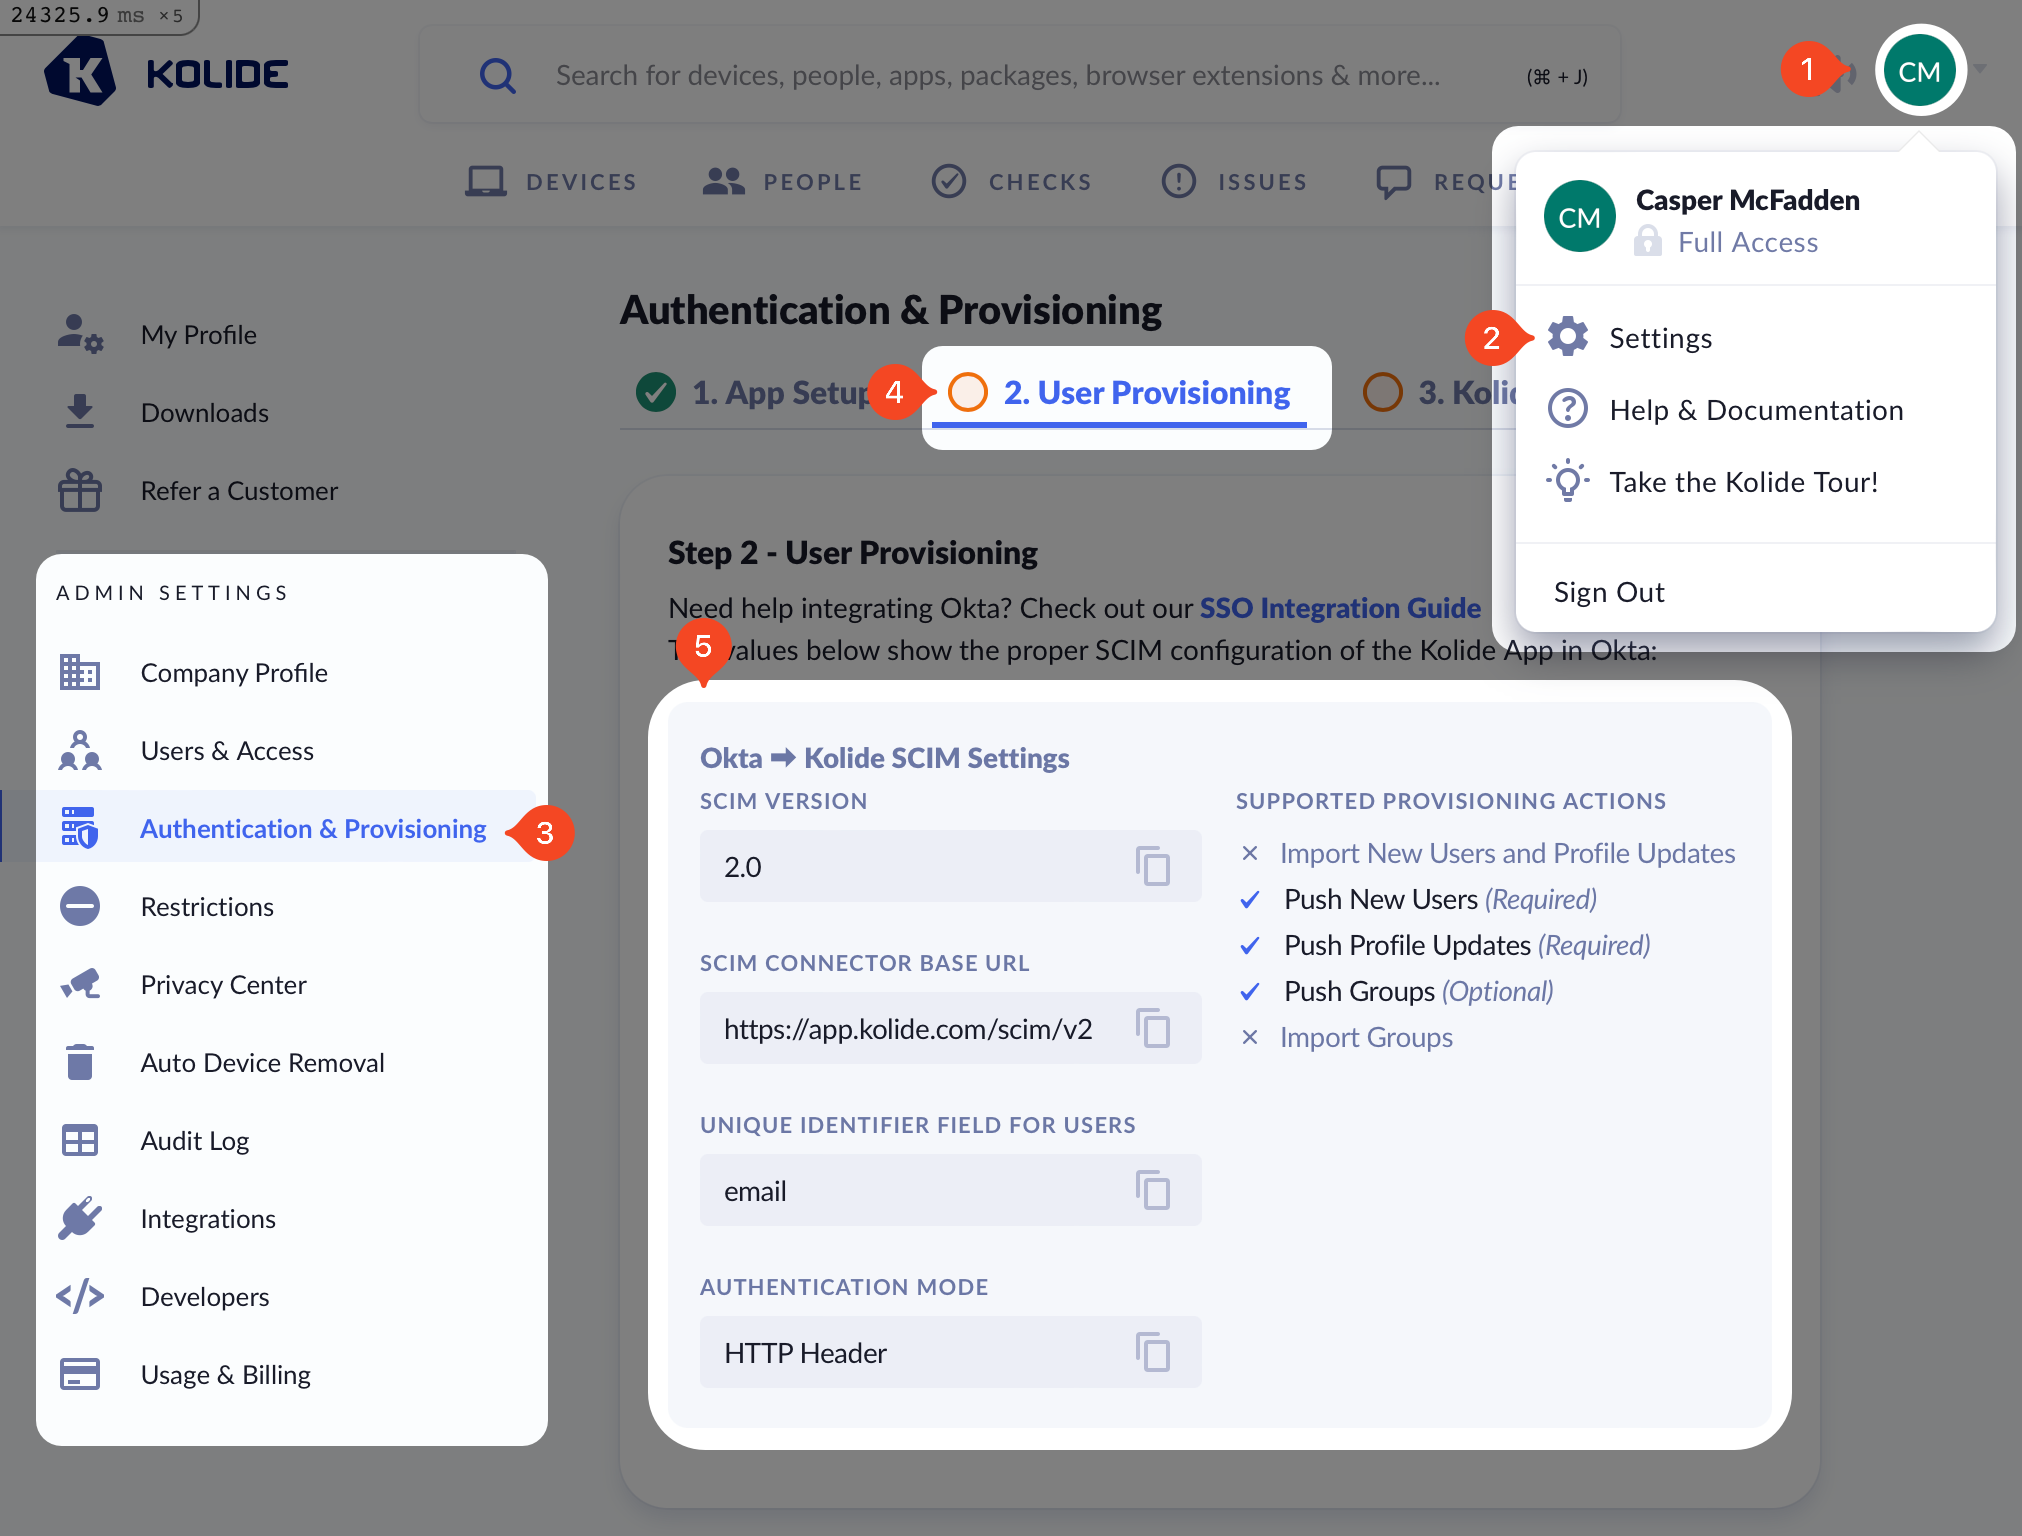
Task: Click Sign Out
Action: [1608, 592]
